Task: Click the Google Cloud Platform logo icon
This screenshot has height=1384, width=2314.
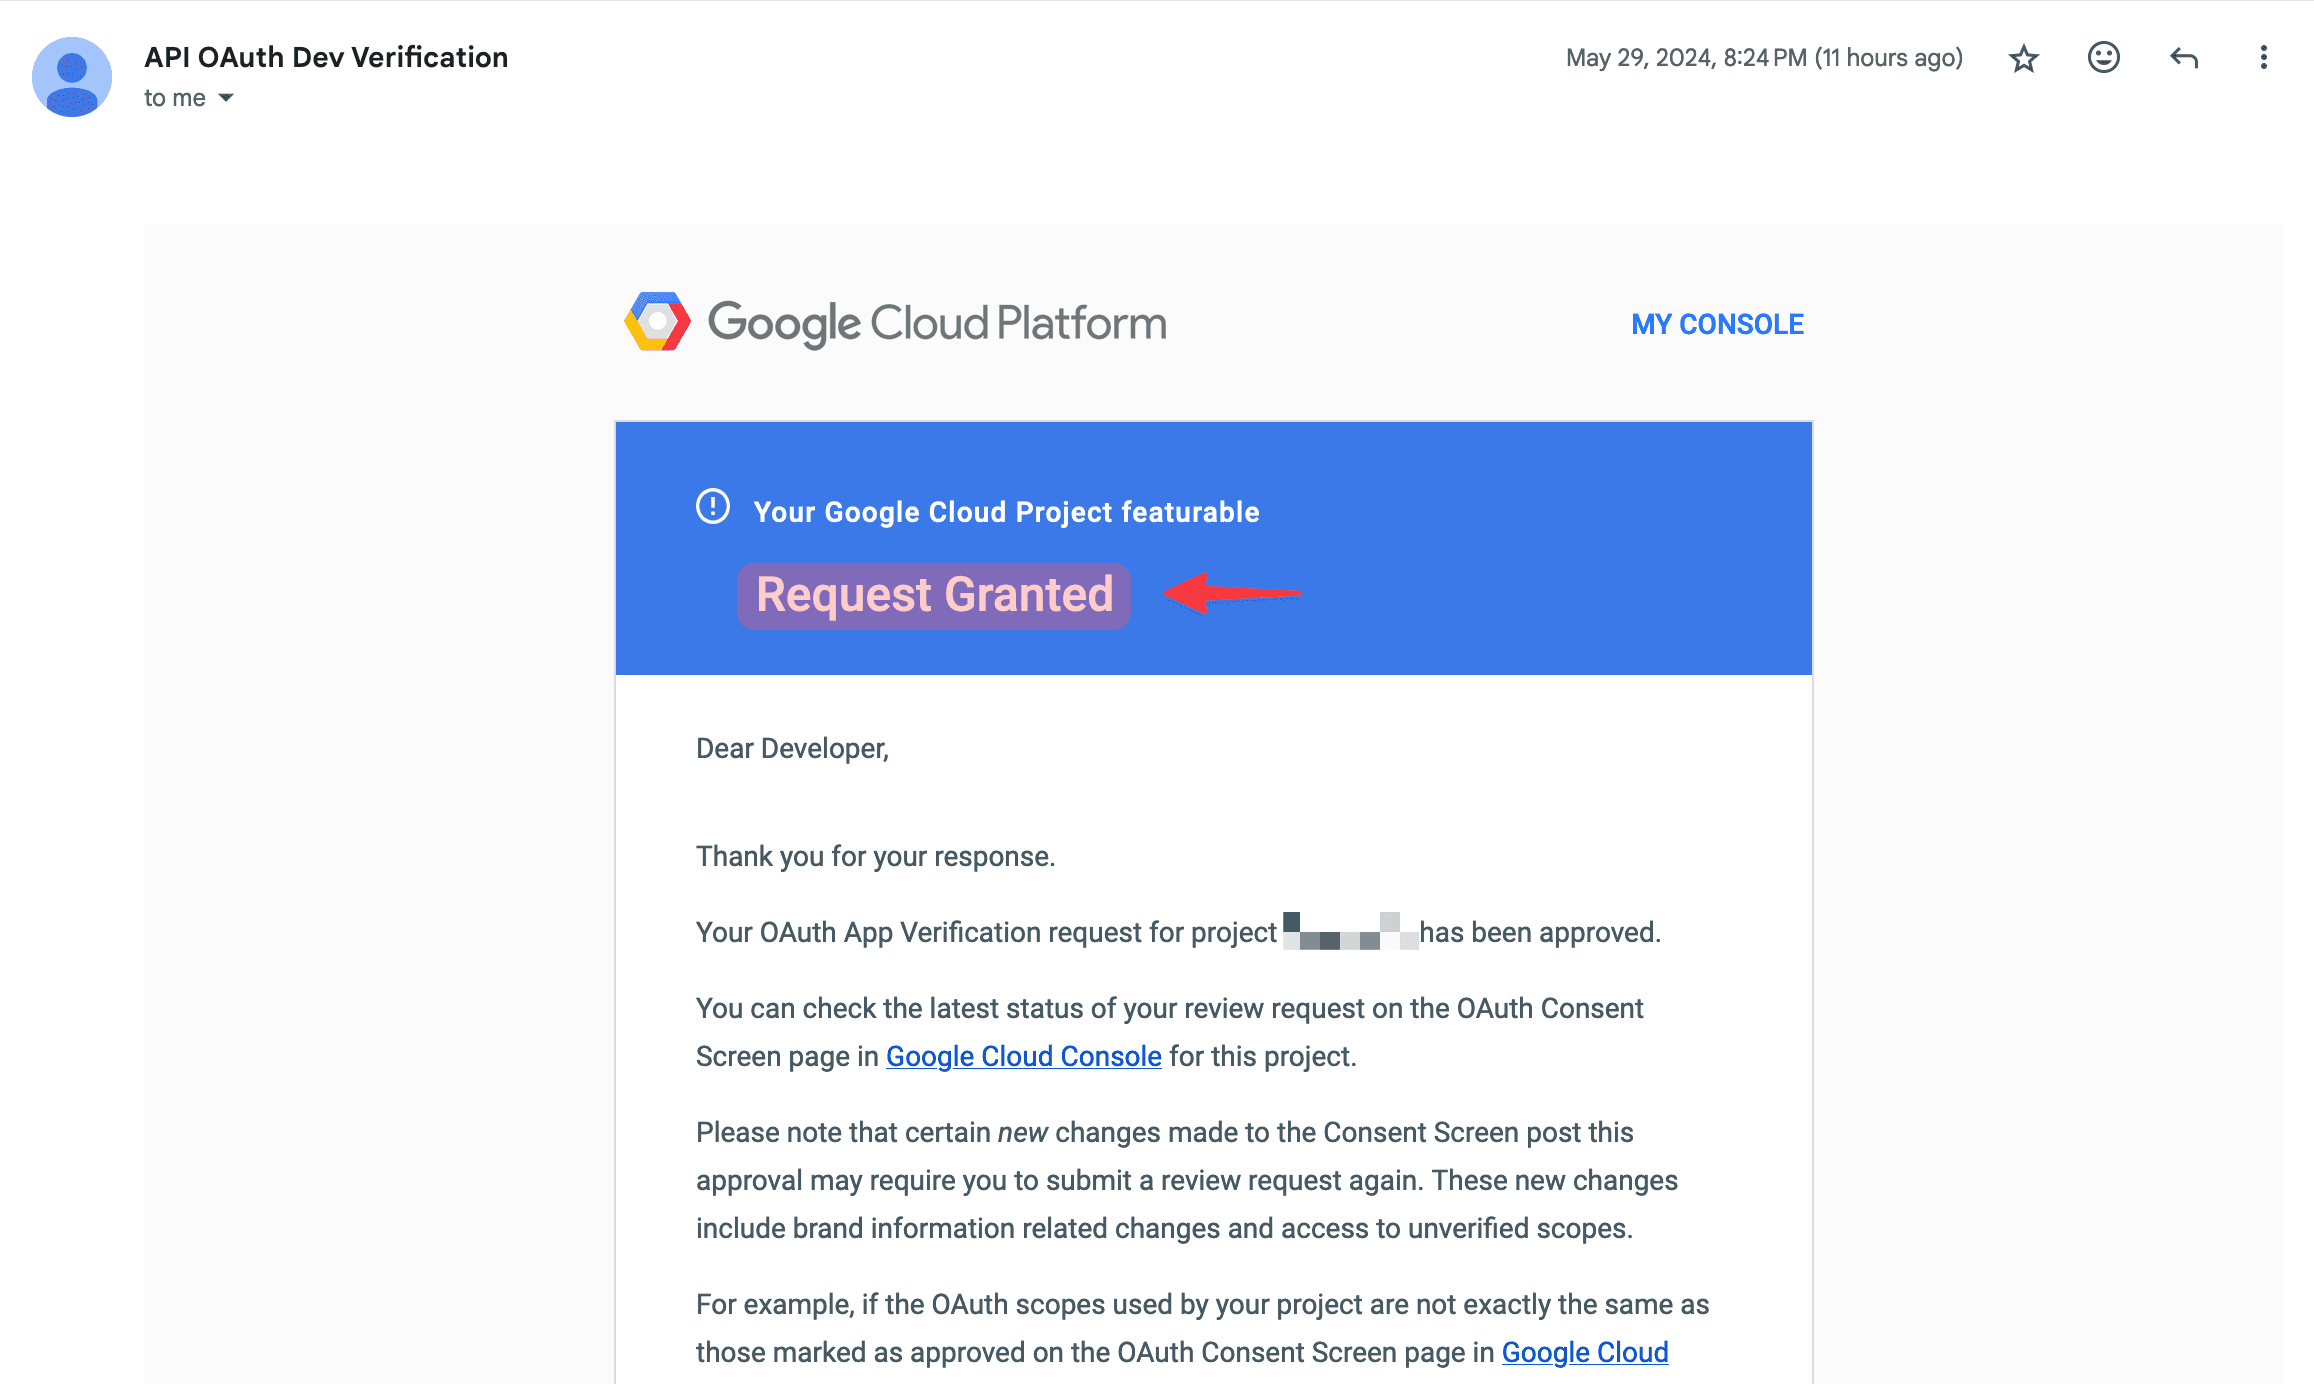Action: (x=651, y=321)
